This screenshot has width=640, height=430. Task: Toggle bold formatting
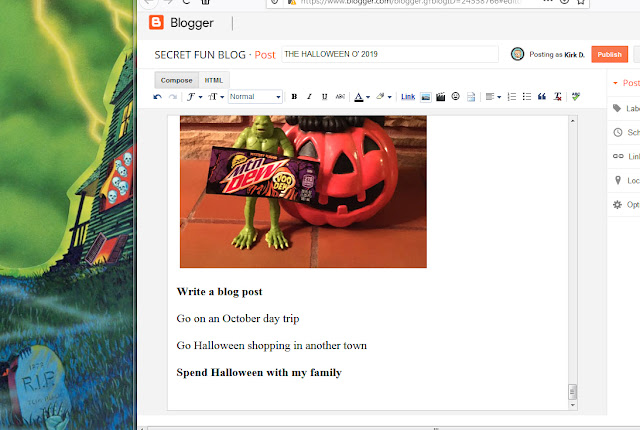[294, 97]
